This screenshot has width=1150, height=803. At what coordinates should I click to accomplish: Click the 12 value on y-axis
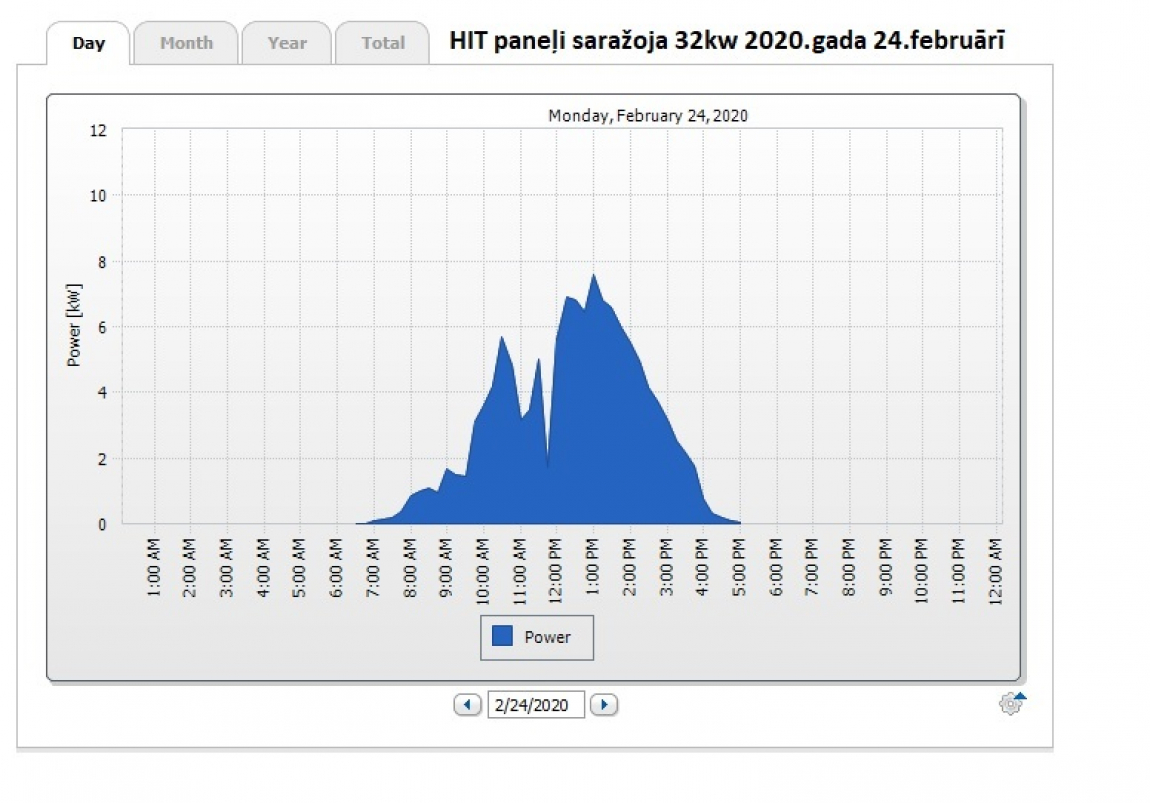coord(98,130)
